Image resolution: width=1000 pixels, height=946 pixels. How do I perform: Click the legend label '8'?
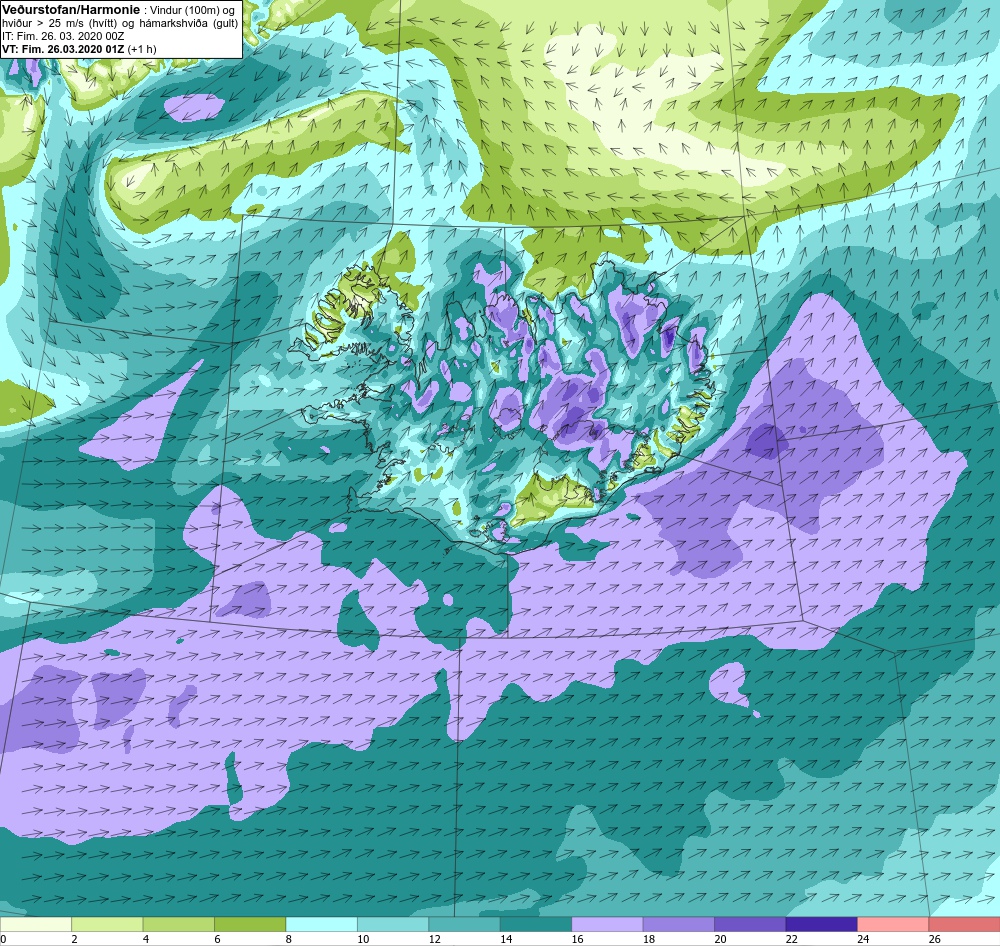tap(289, 939)
